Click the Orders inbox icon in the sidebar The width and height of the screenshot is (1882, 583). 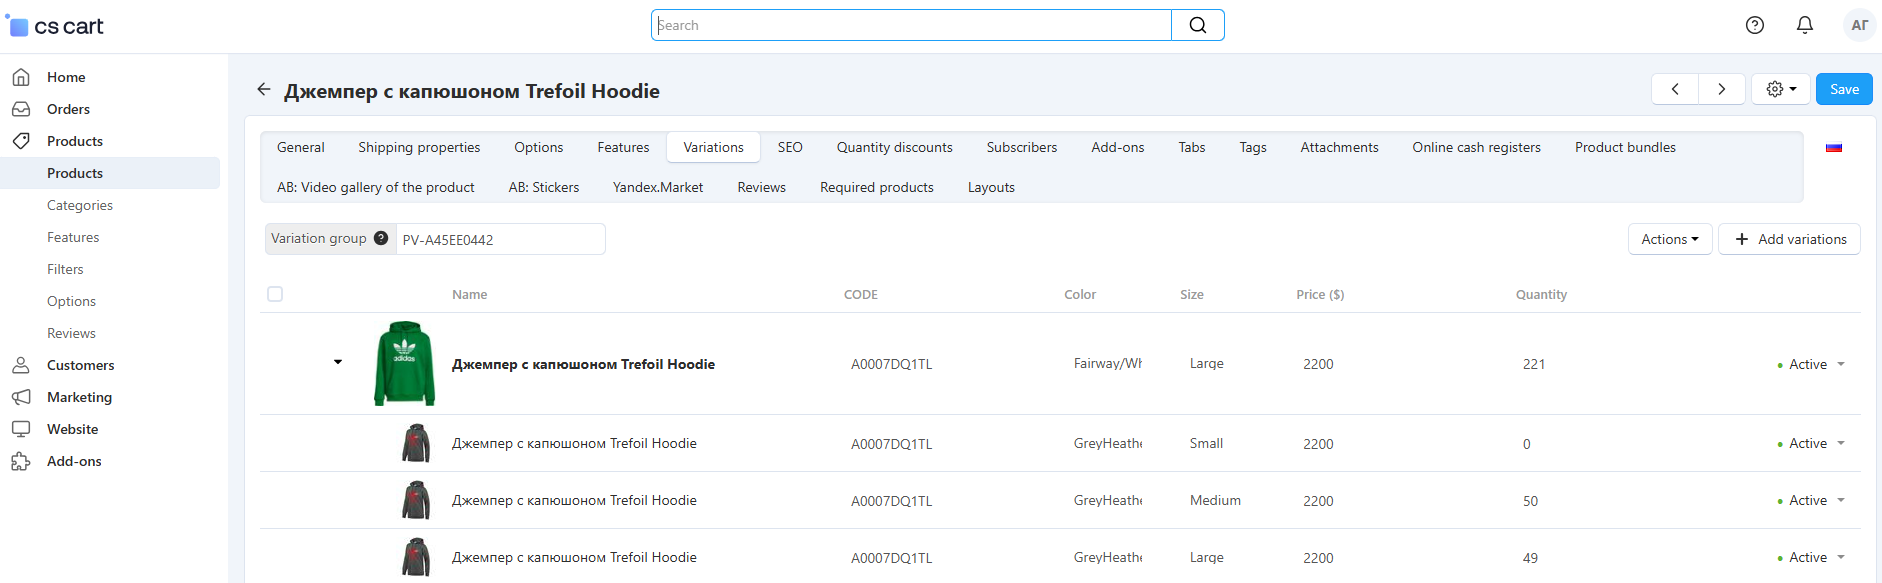21,109
